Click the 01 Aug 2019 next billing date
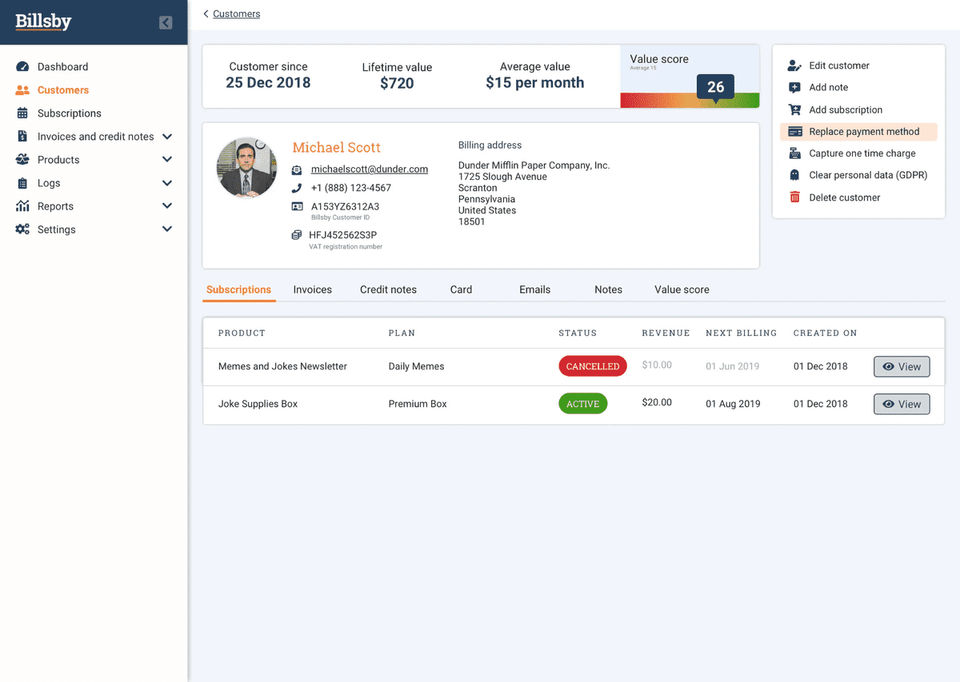The width and height of the screenshot is (960, 682). click(x=733, y=404)
